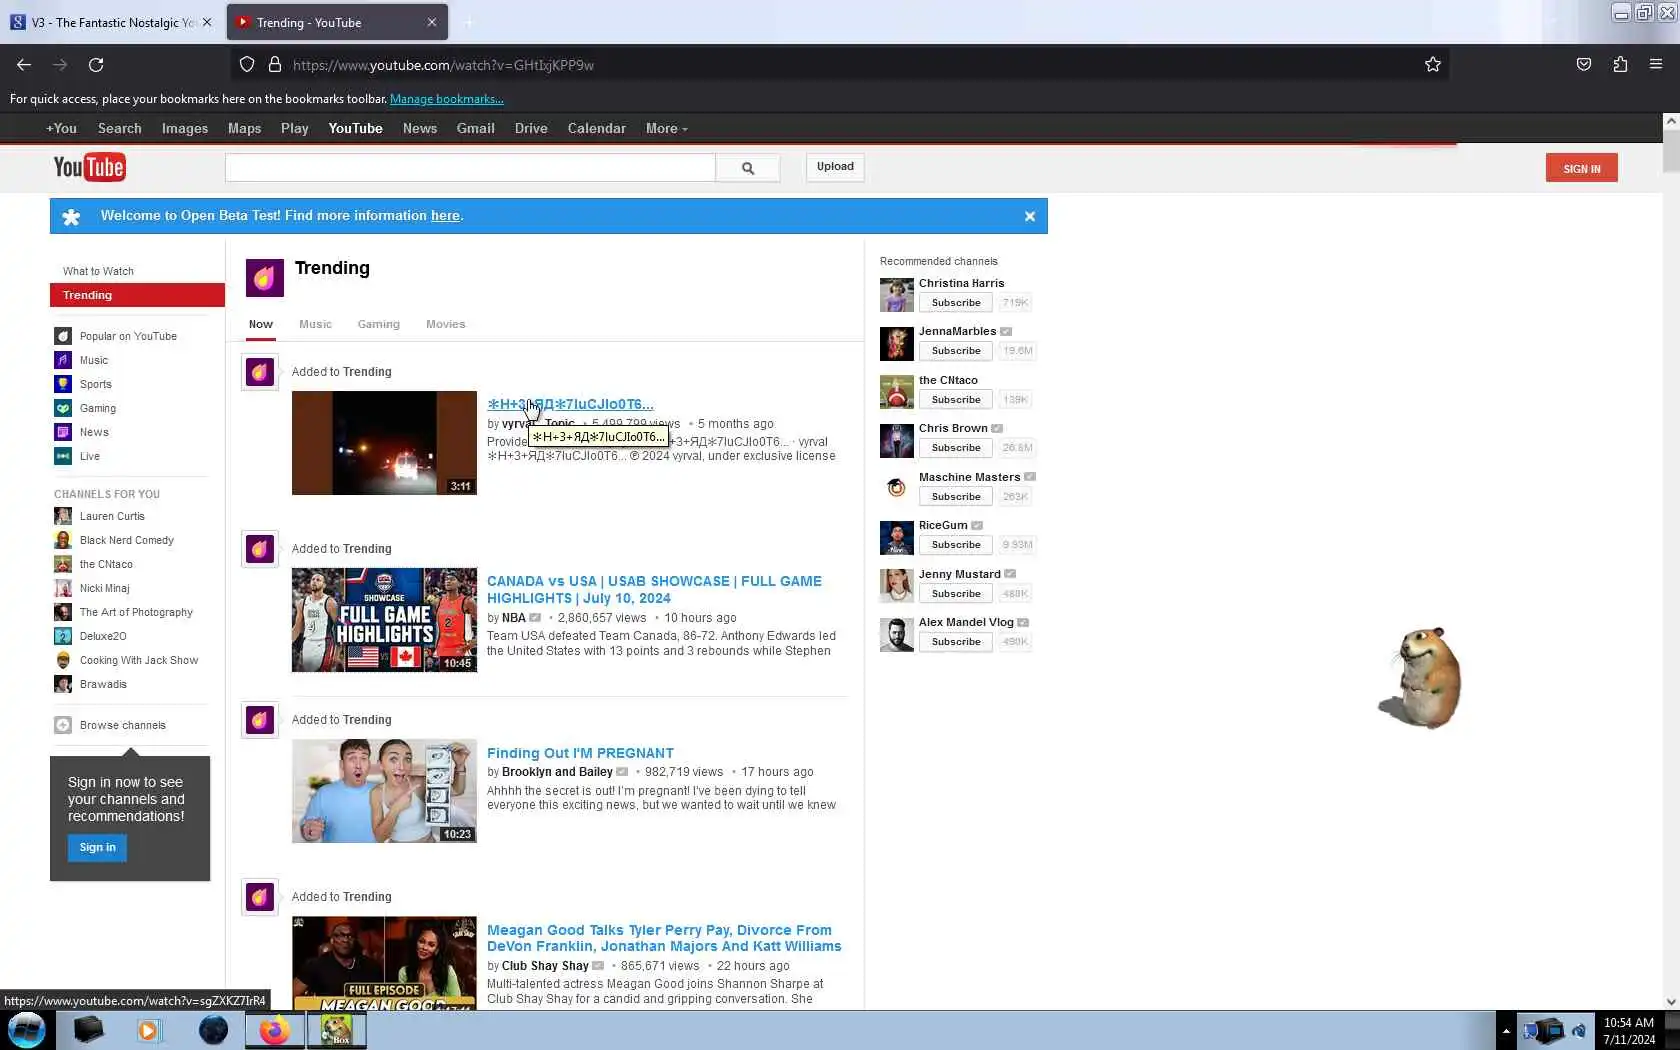Reload the page in Firefox

point(96,65)
